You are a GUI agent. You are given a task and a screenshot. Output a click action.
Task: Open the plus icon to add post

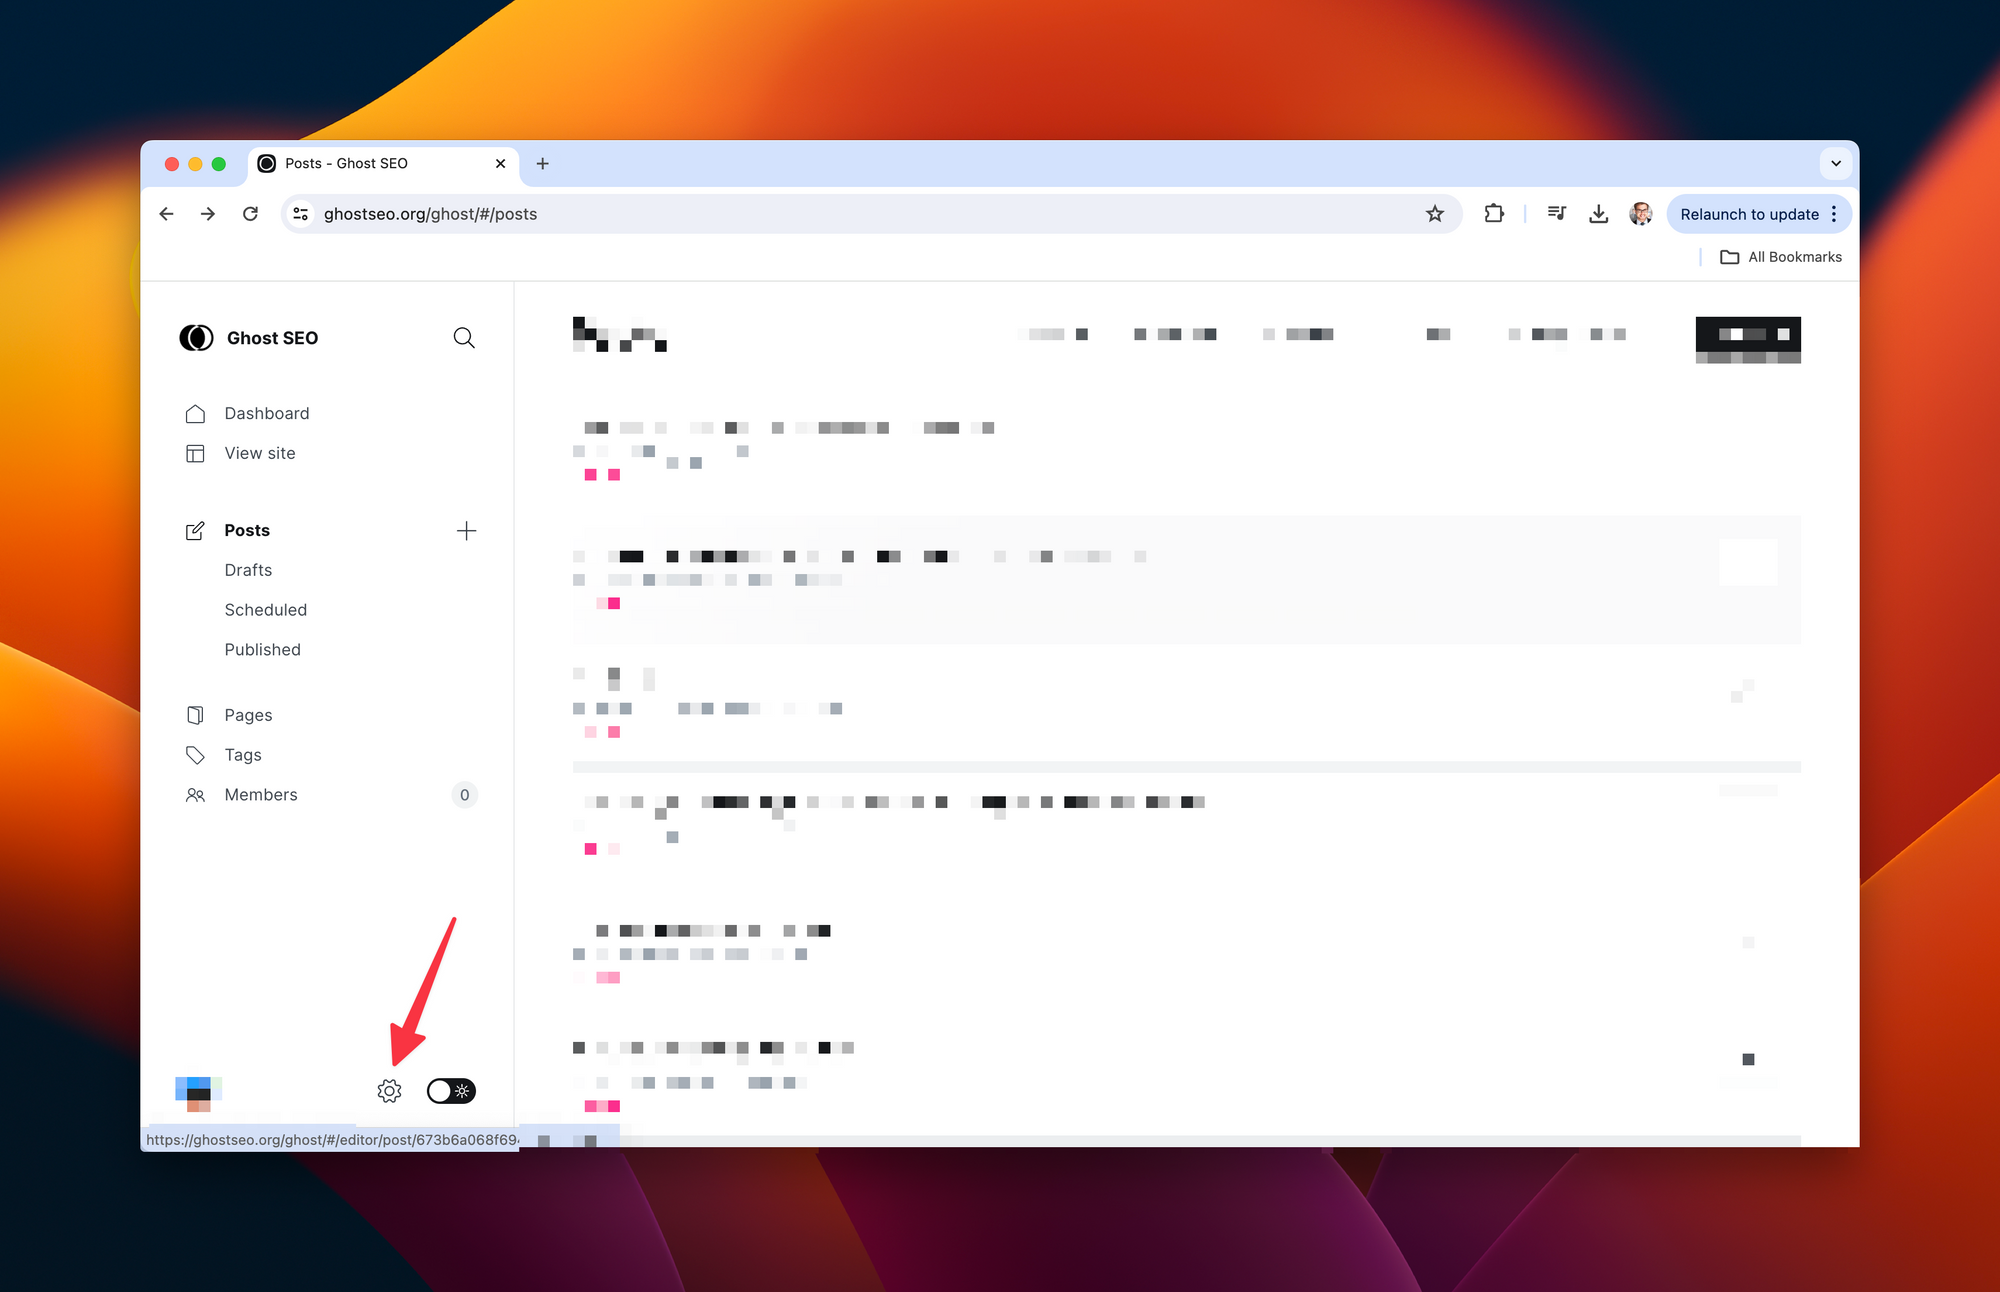(x=465, y=529)
